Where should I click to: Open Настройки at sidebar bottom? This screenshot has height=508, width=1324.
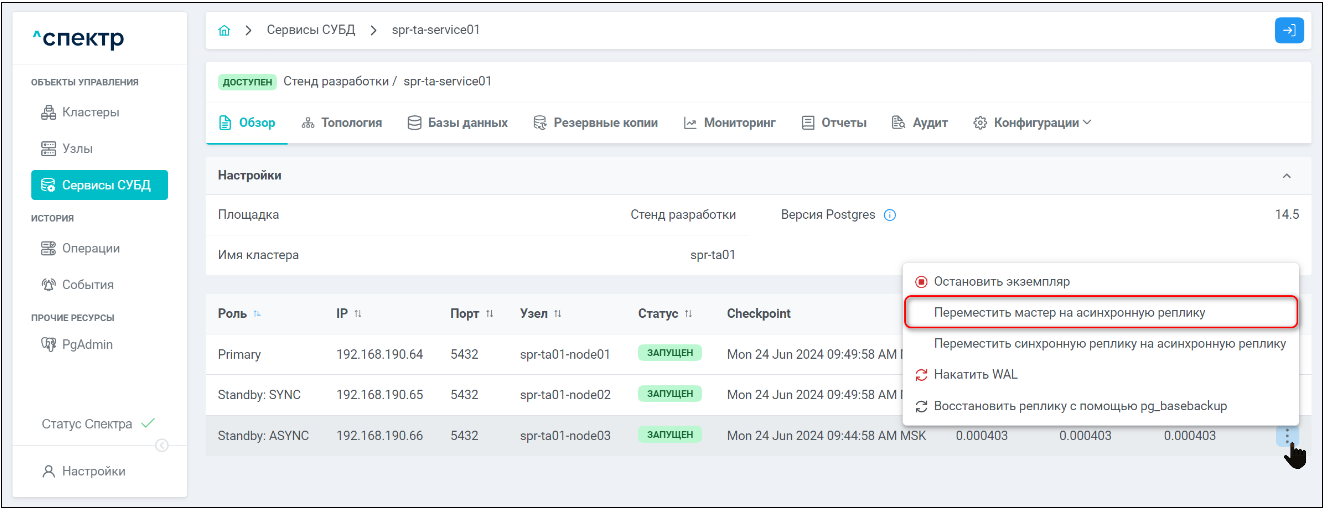(x=93, y=471)
